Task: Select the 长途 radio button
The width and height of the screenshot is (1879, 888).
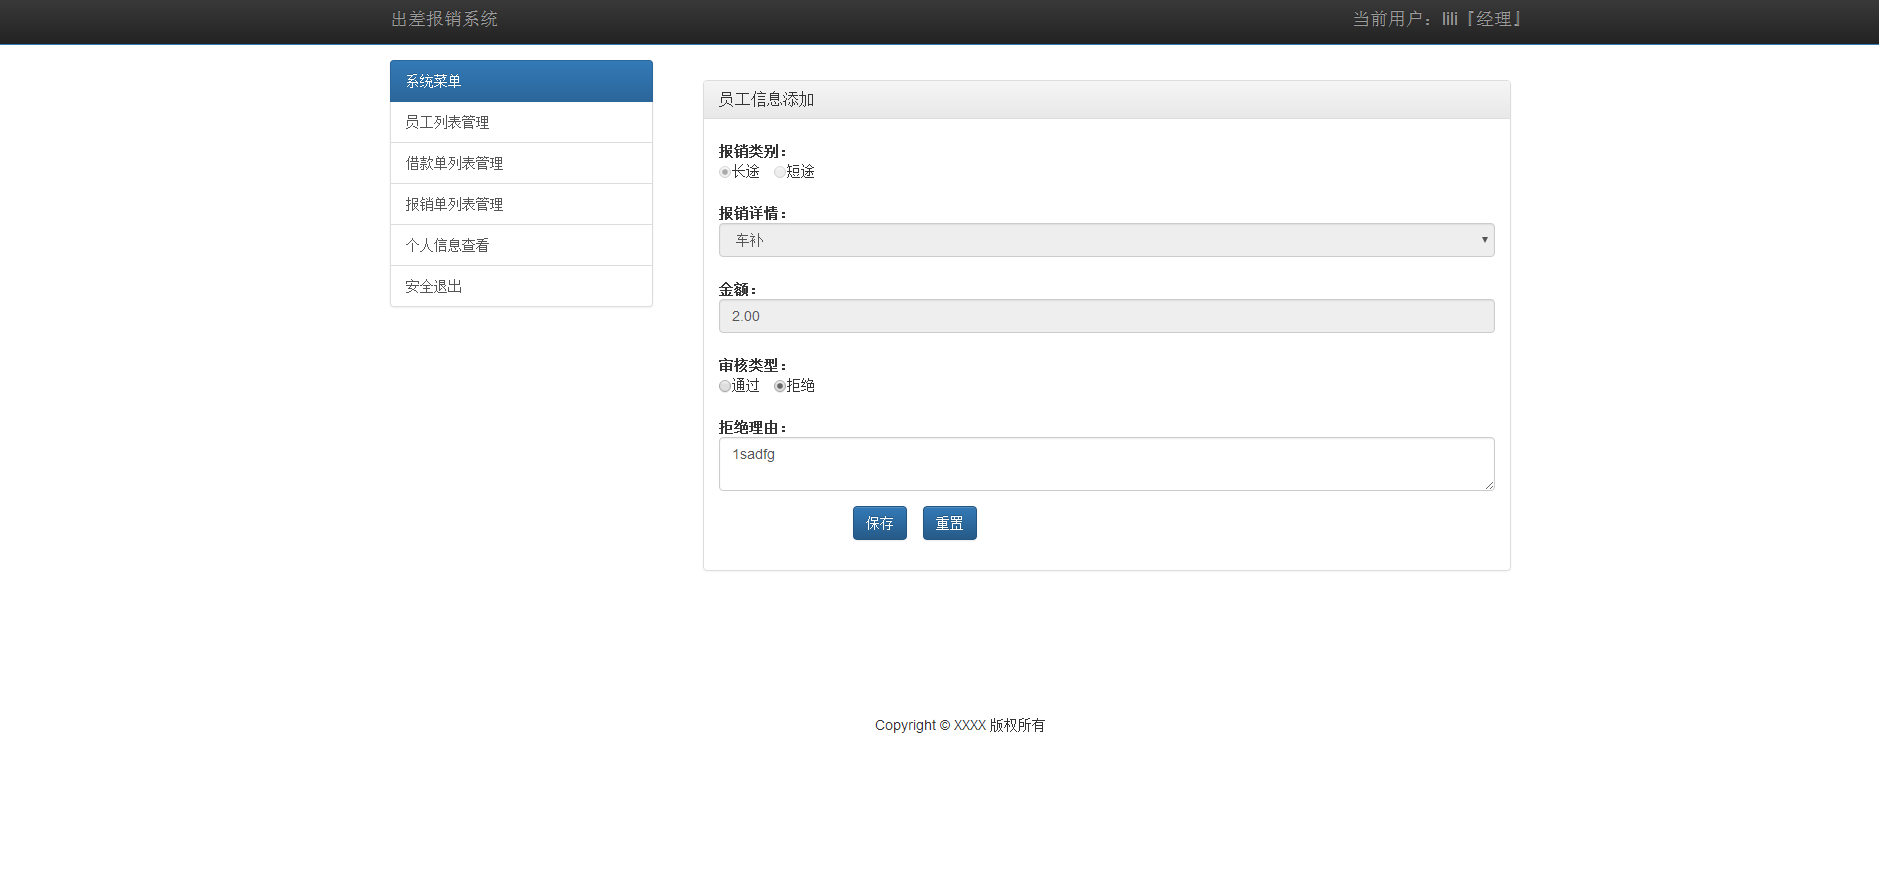Action: 725,172
